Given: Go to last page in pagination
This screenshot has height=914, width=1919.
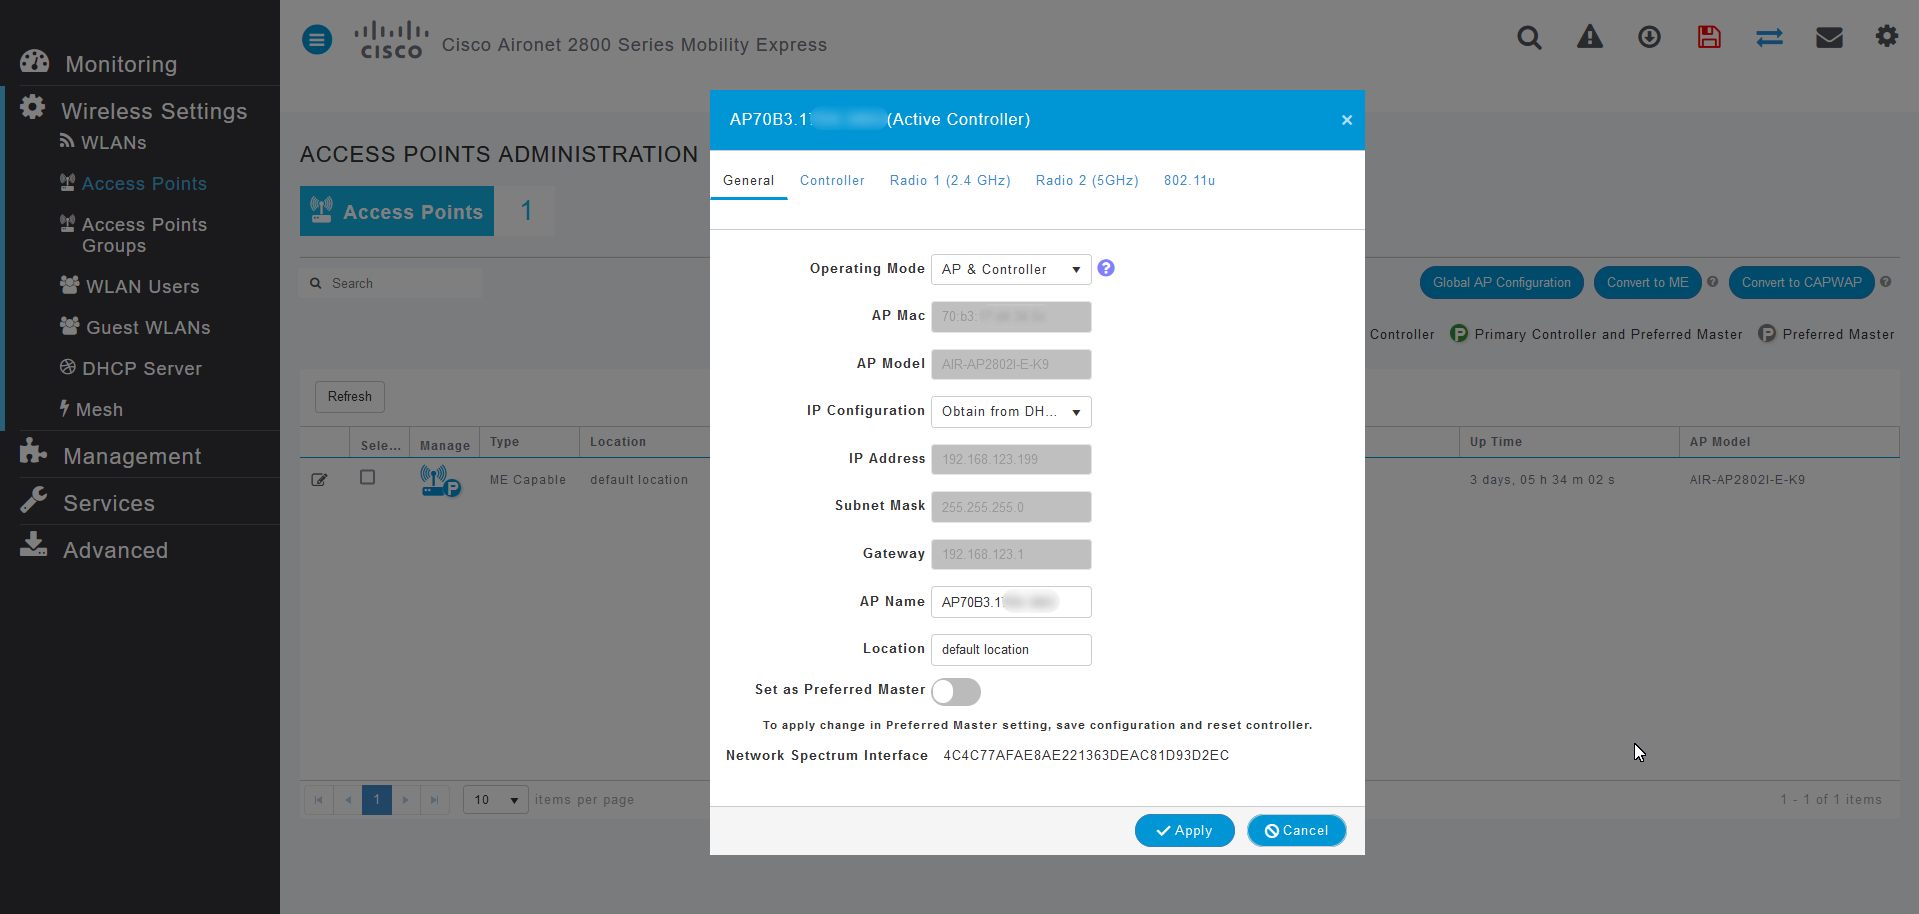Looking at the screenshot, I should tap(434, 800).
